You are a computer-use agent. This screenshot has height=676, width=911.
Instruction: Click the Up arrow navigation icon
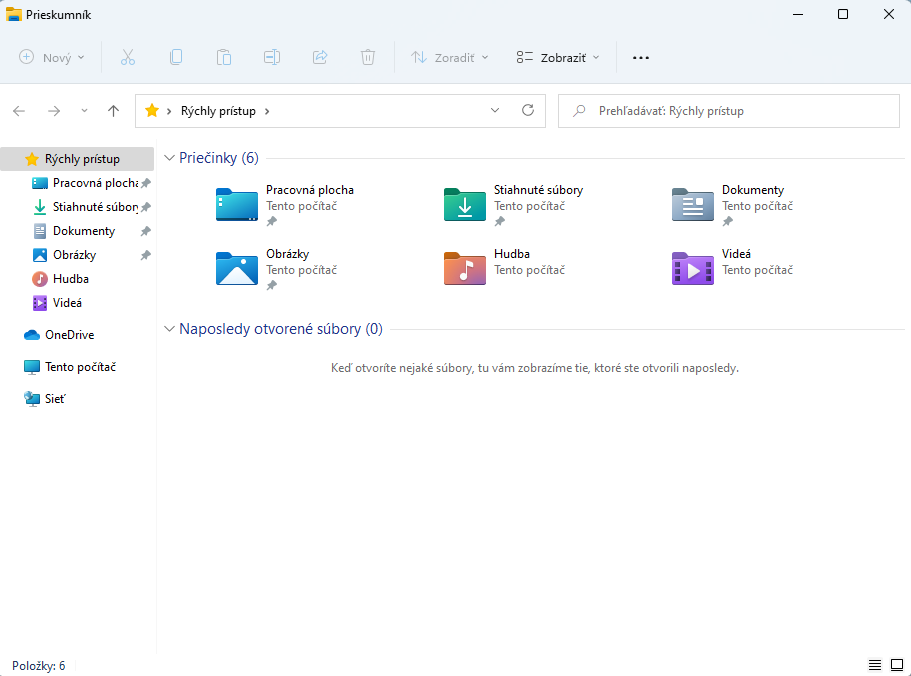(113, 111)
